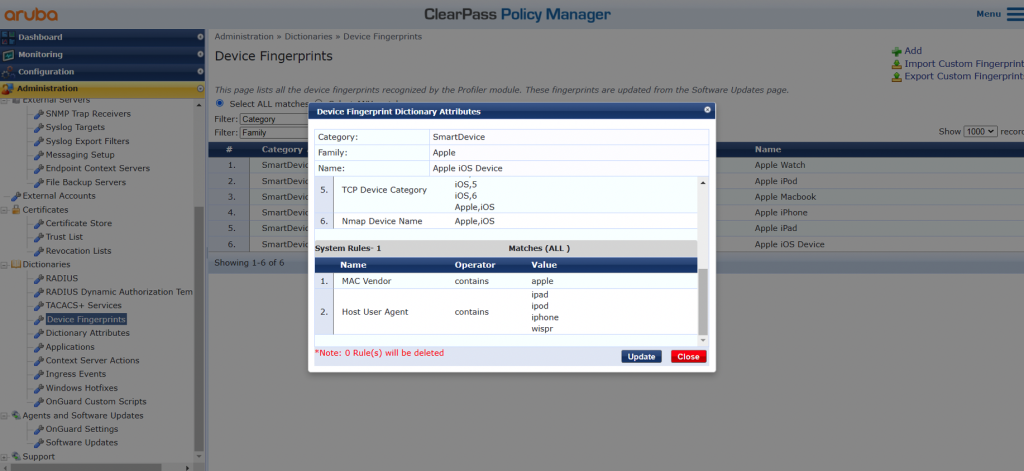This screenshot has height=471, width=1024.
Task: Click the wrench icon beside Ingress Events
Action: pyautogui.click(x=39, y=374)
